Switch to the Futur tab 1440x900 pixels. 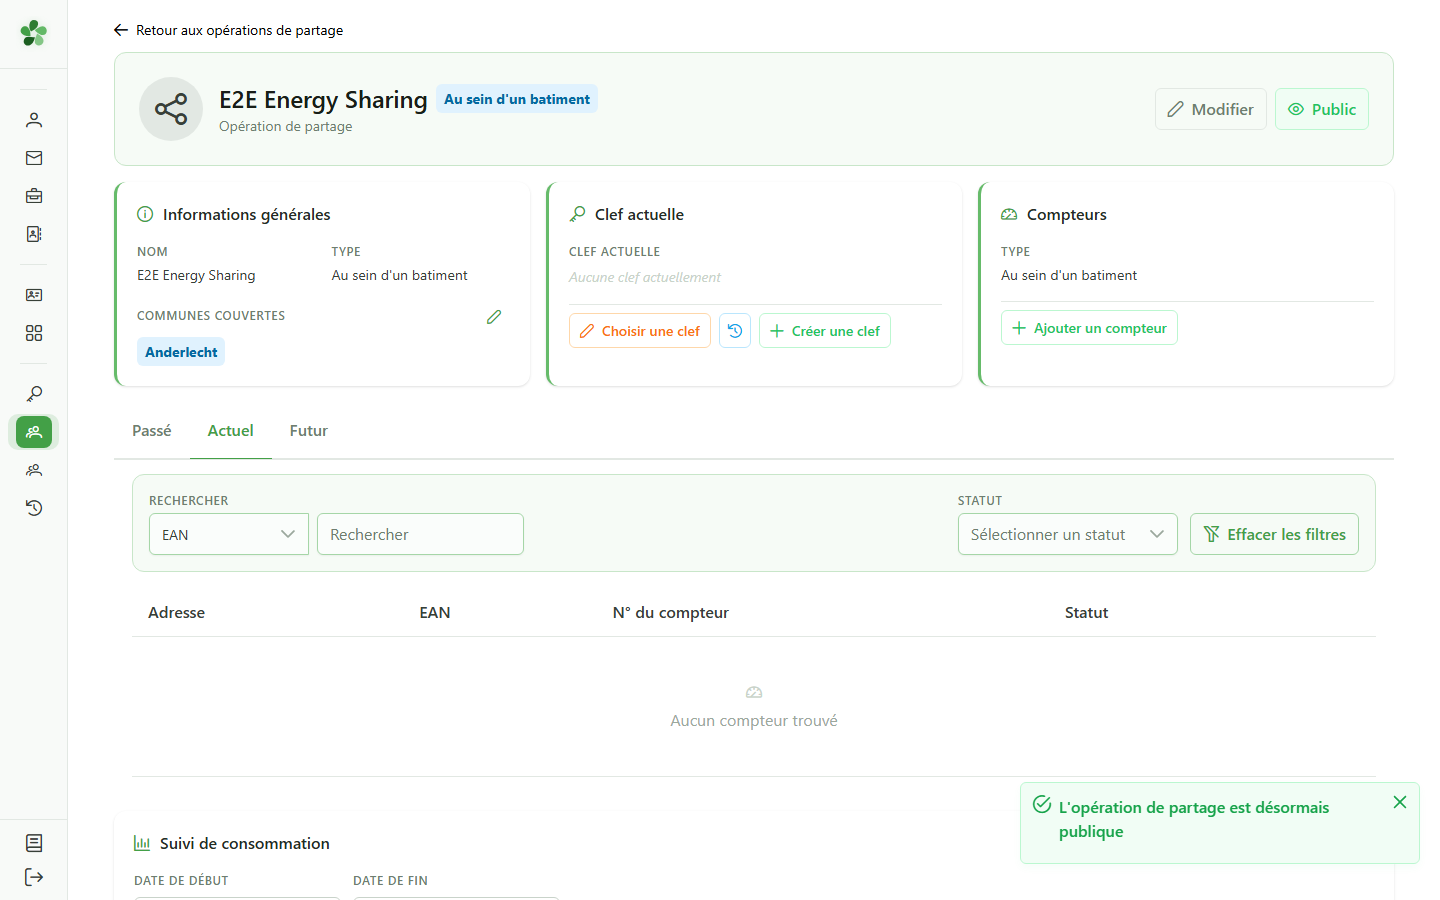(x=309, y=431)
